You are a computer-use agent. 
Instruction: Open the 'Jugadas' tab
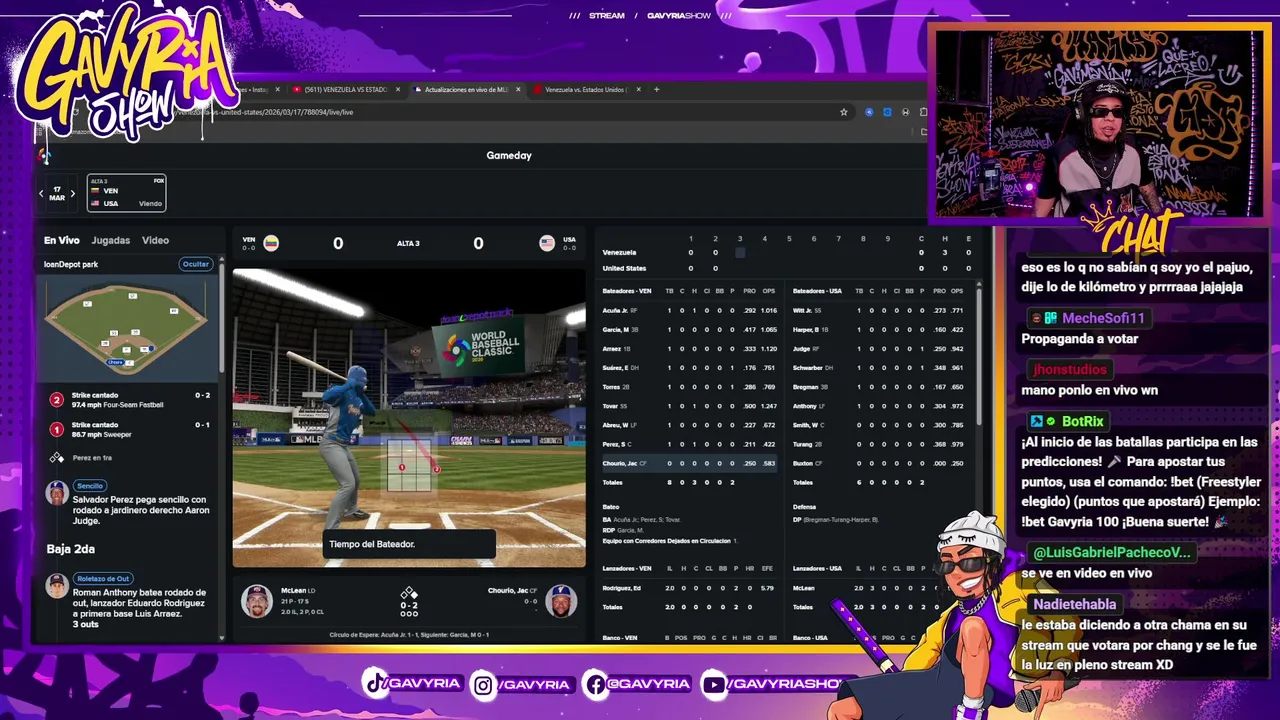(x=111, y=241)
